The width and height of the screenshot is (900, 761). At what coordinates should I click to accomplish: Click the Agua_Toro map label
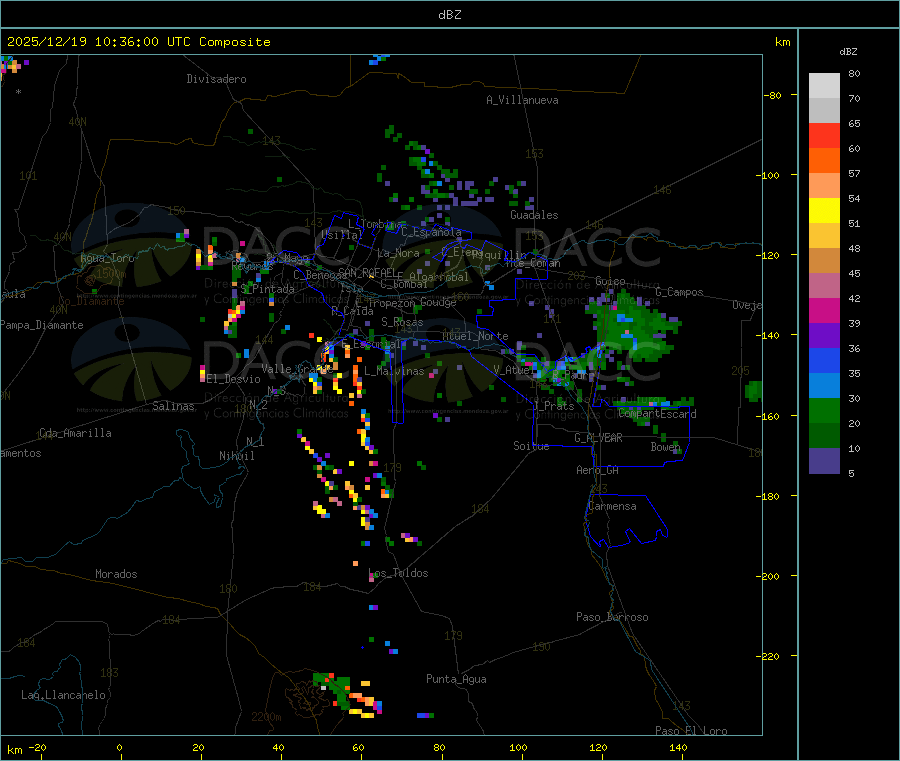point(107,258)
